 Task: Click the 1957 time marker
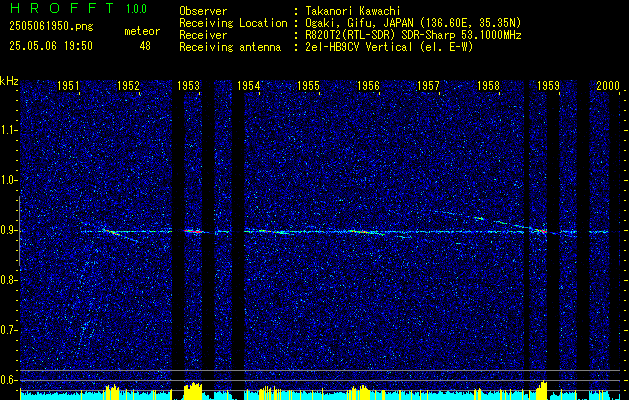[x=428, y=85]
